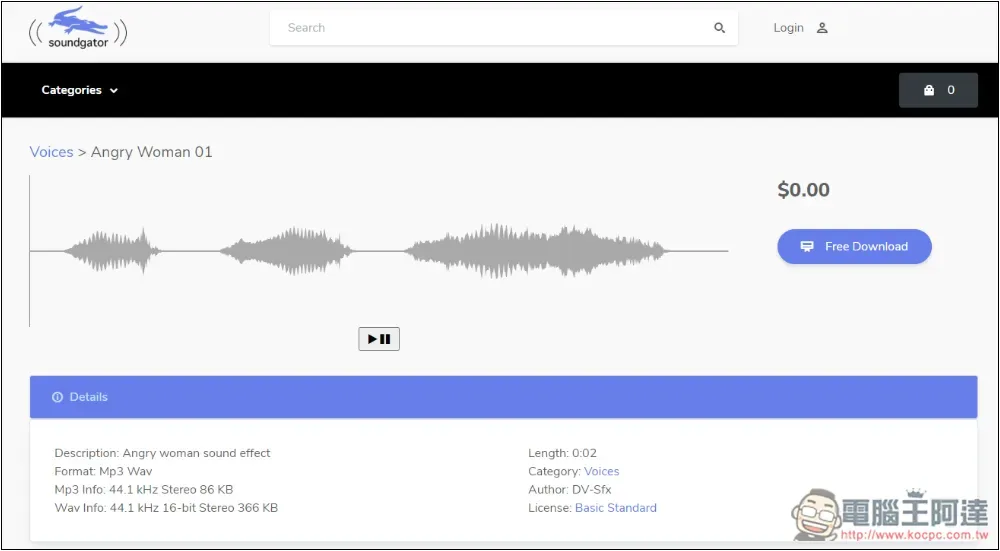Click the "Angry Woman 01" breadcrumb title

point(152,152)
